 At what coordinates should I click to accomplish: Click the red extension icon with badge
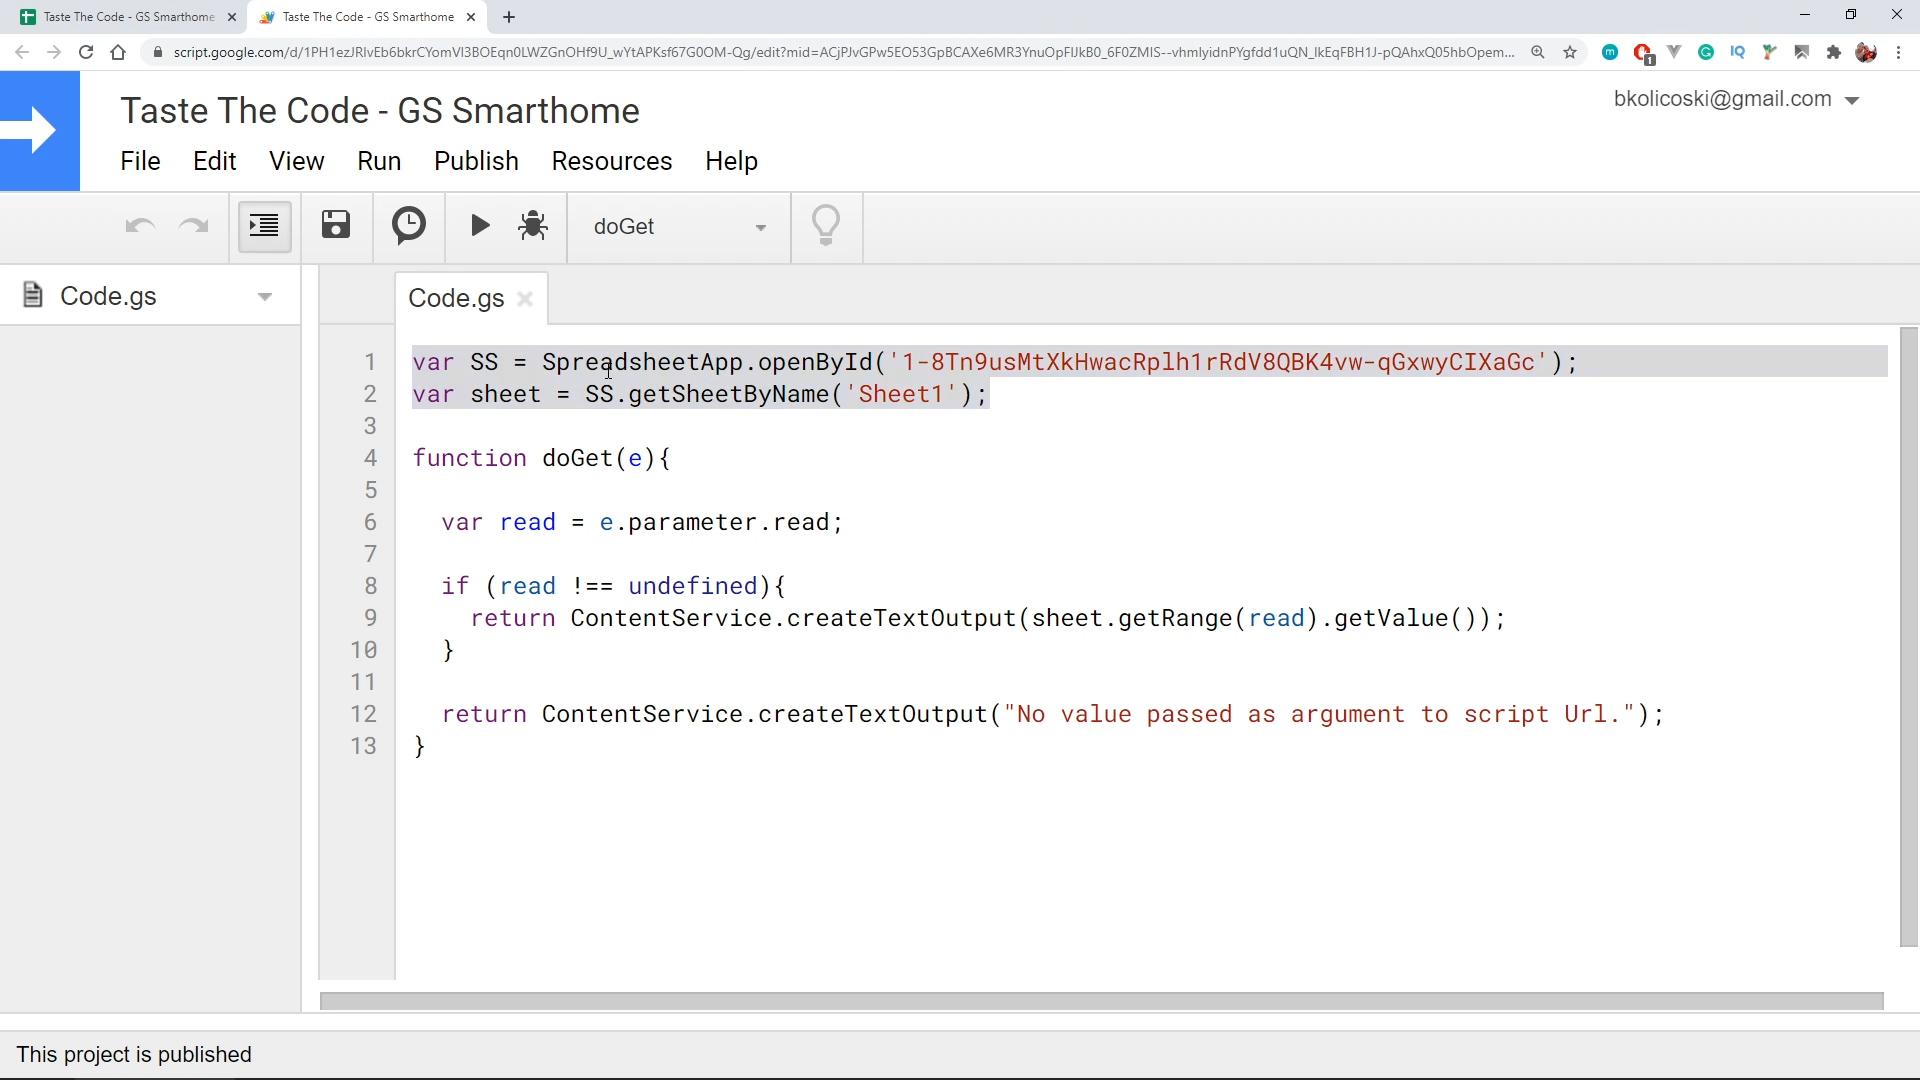point(1642,53)
